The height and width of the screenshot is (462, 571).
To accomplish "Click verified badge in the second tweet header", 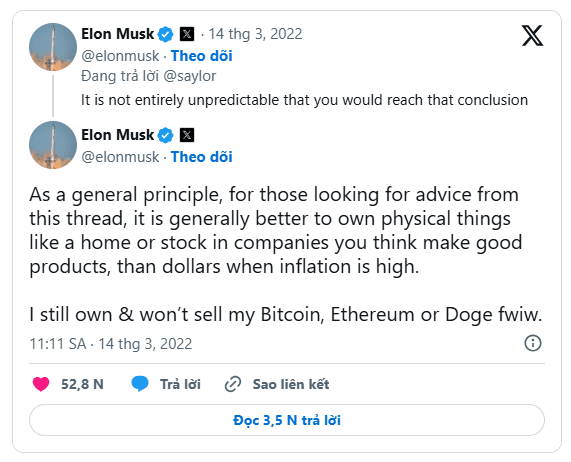I will (165, 135).
